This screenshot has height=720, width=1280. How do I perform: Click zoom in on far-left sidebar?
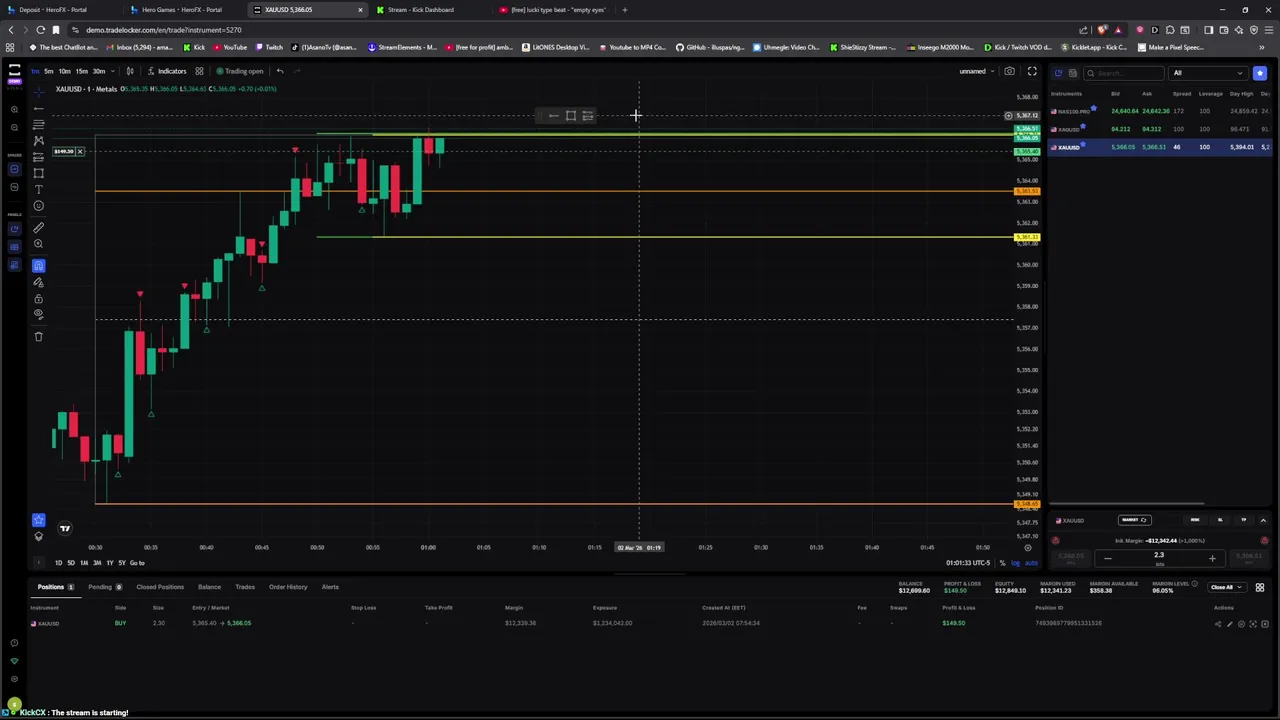(x=14, y=109)
